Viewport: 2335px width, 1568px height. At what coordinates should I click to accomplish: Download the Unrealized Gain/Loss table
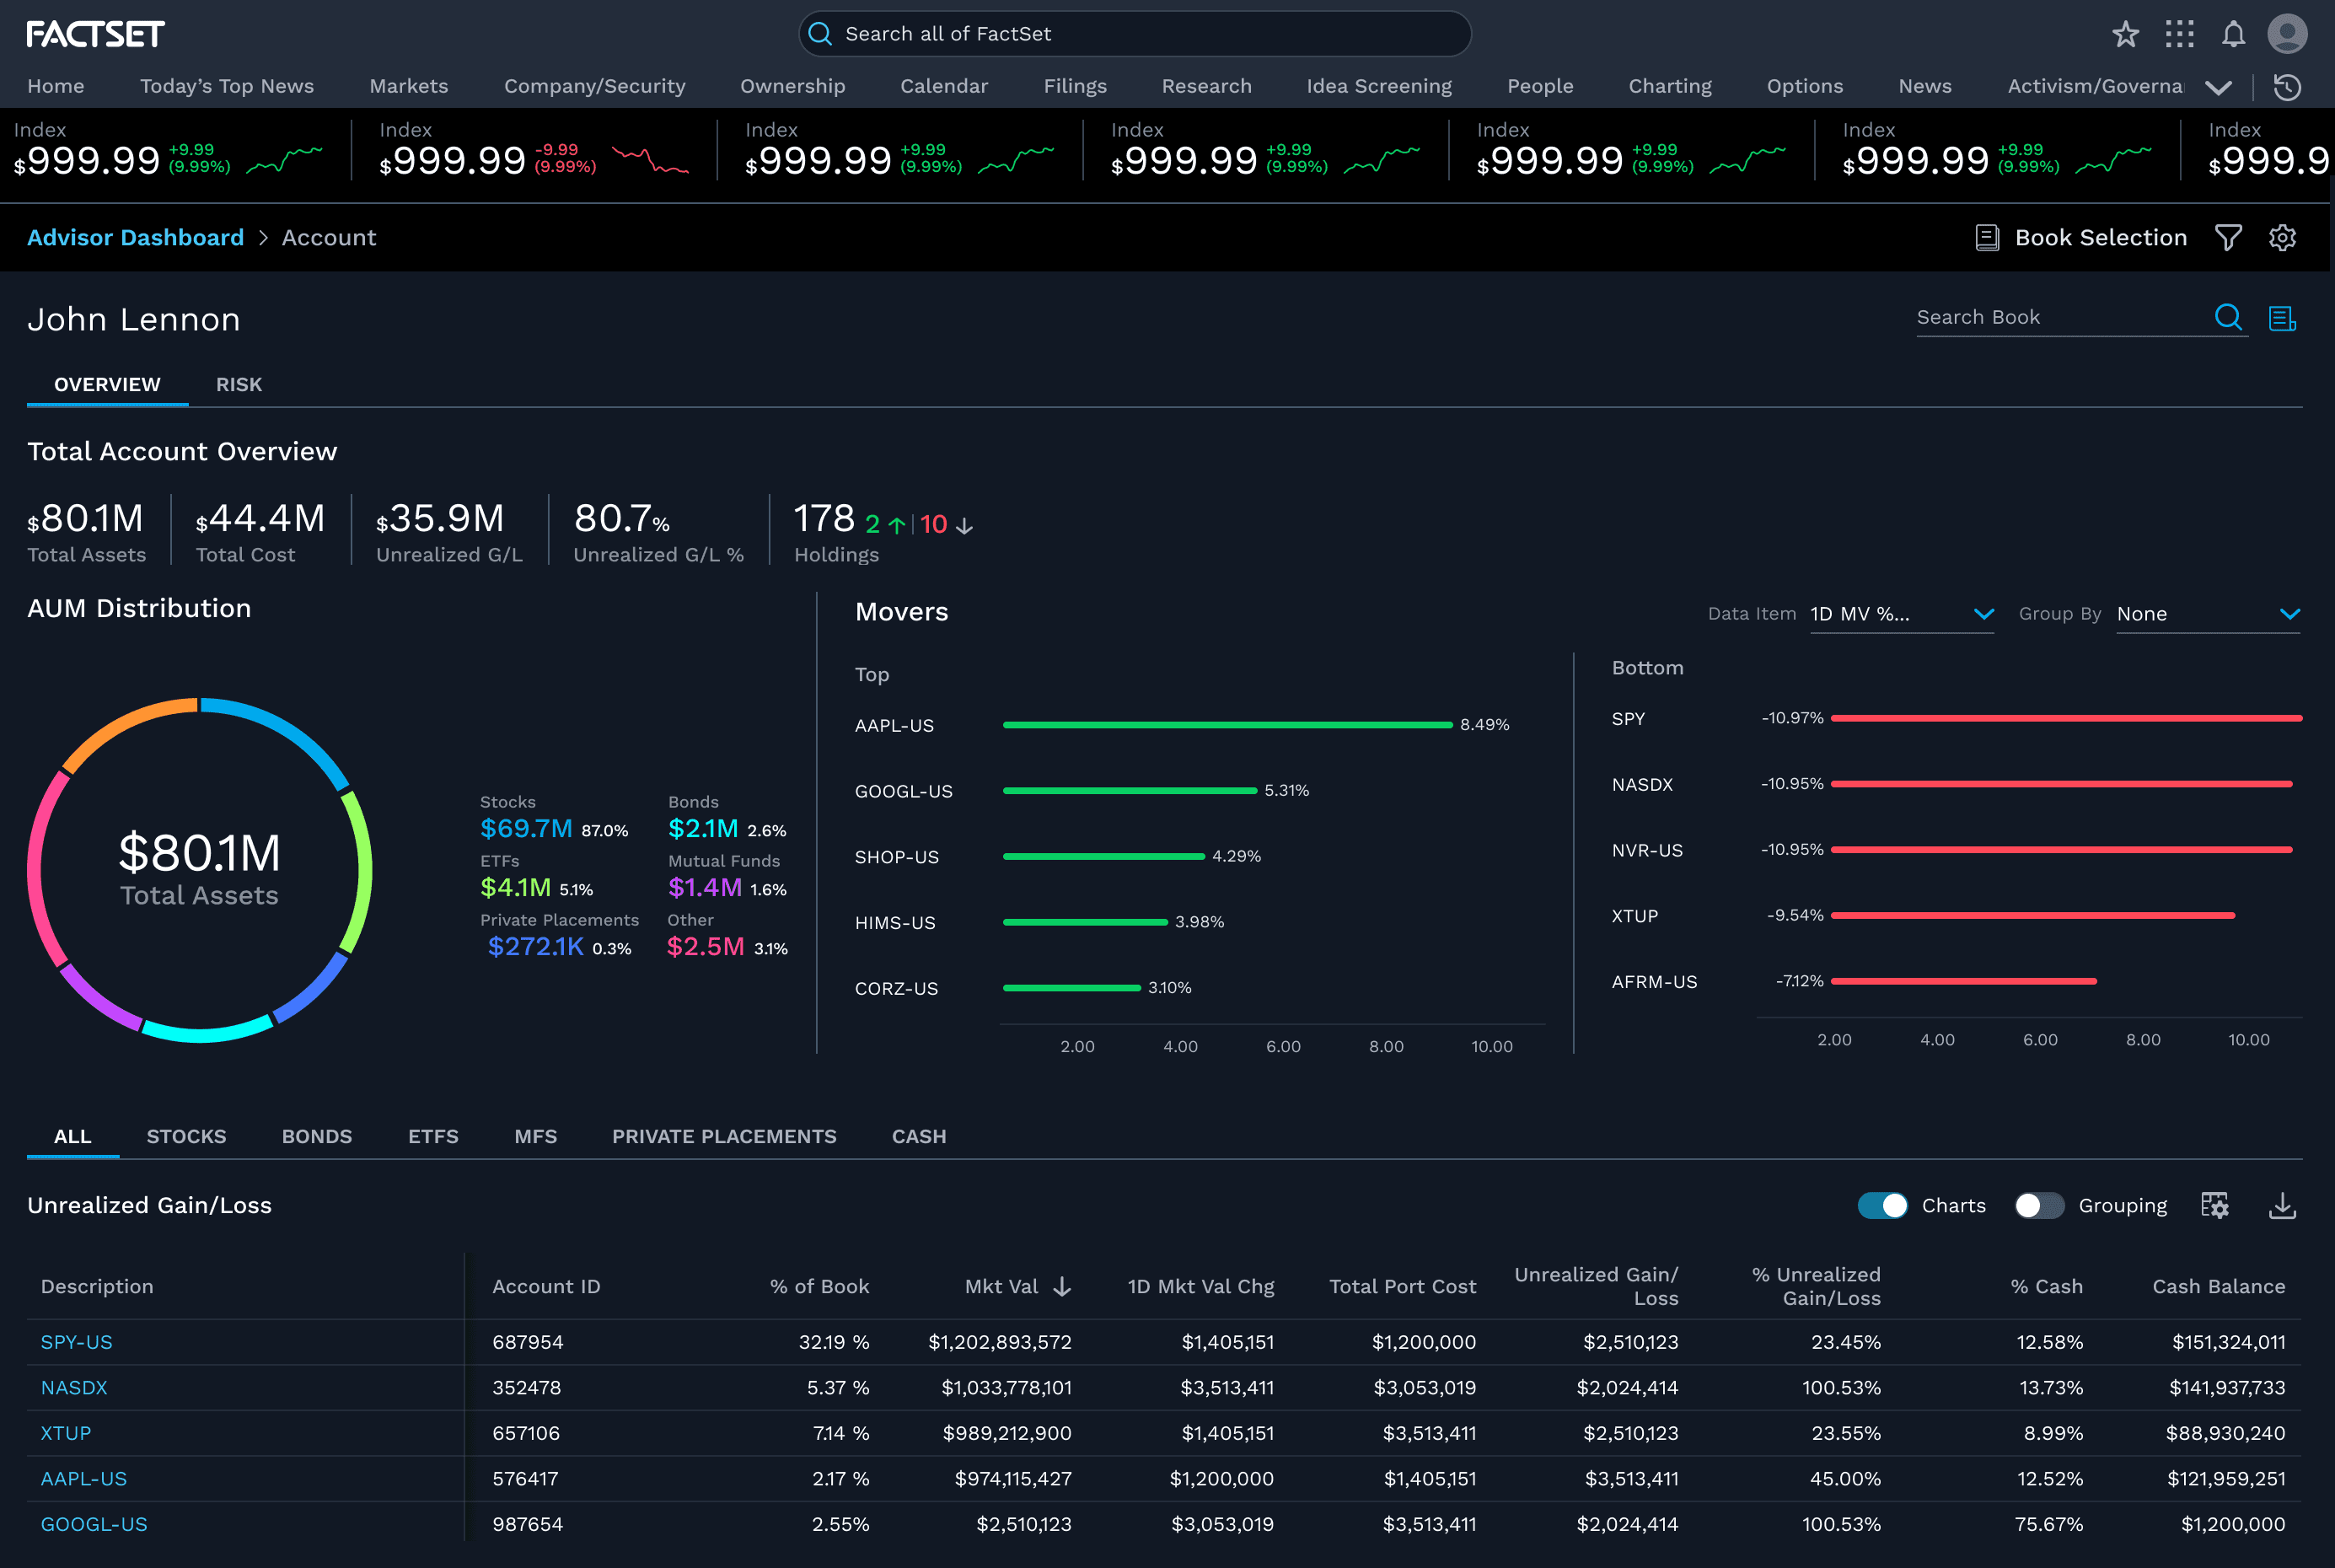click(x=2282, y=1205)
